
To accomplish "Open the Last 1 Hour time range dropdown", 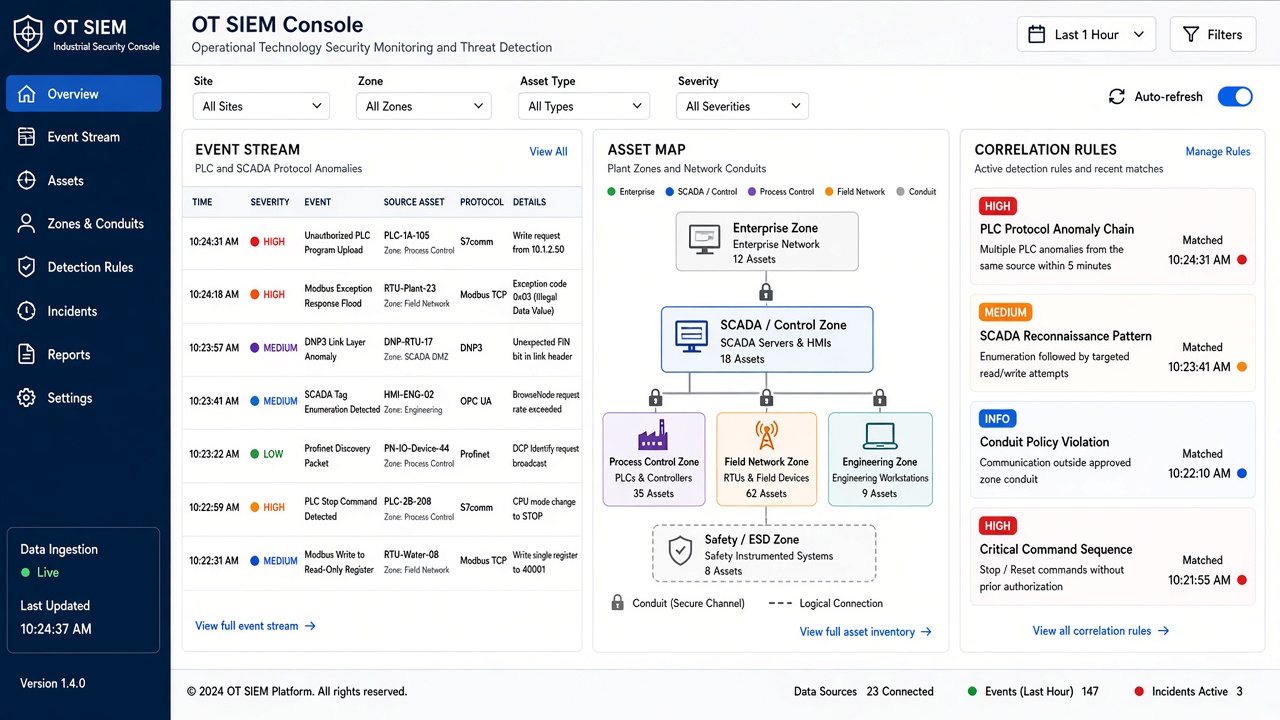I will pos(1086,34).
